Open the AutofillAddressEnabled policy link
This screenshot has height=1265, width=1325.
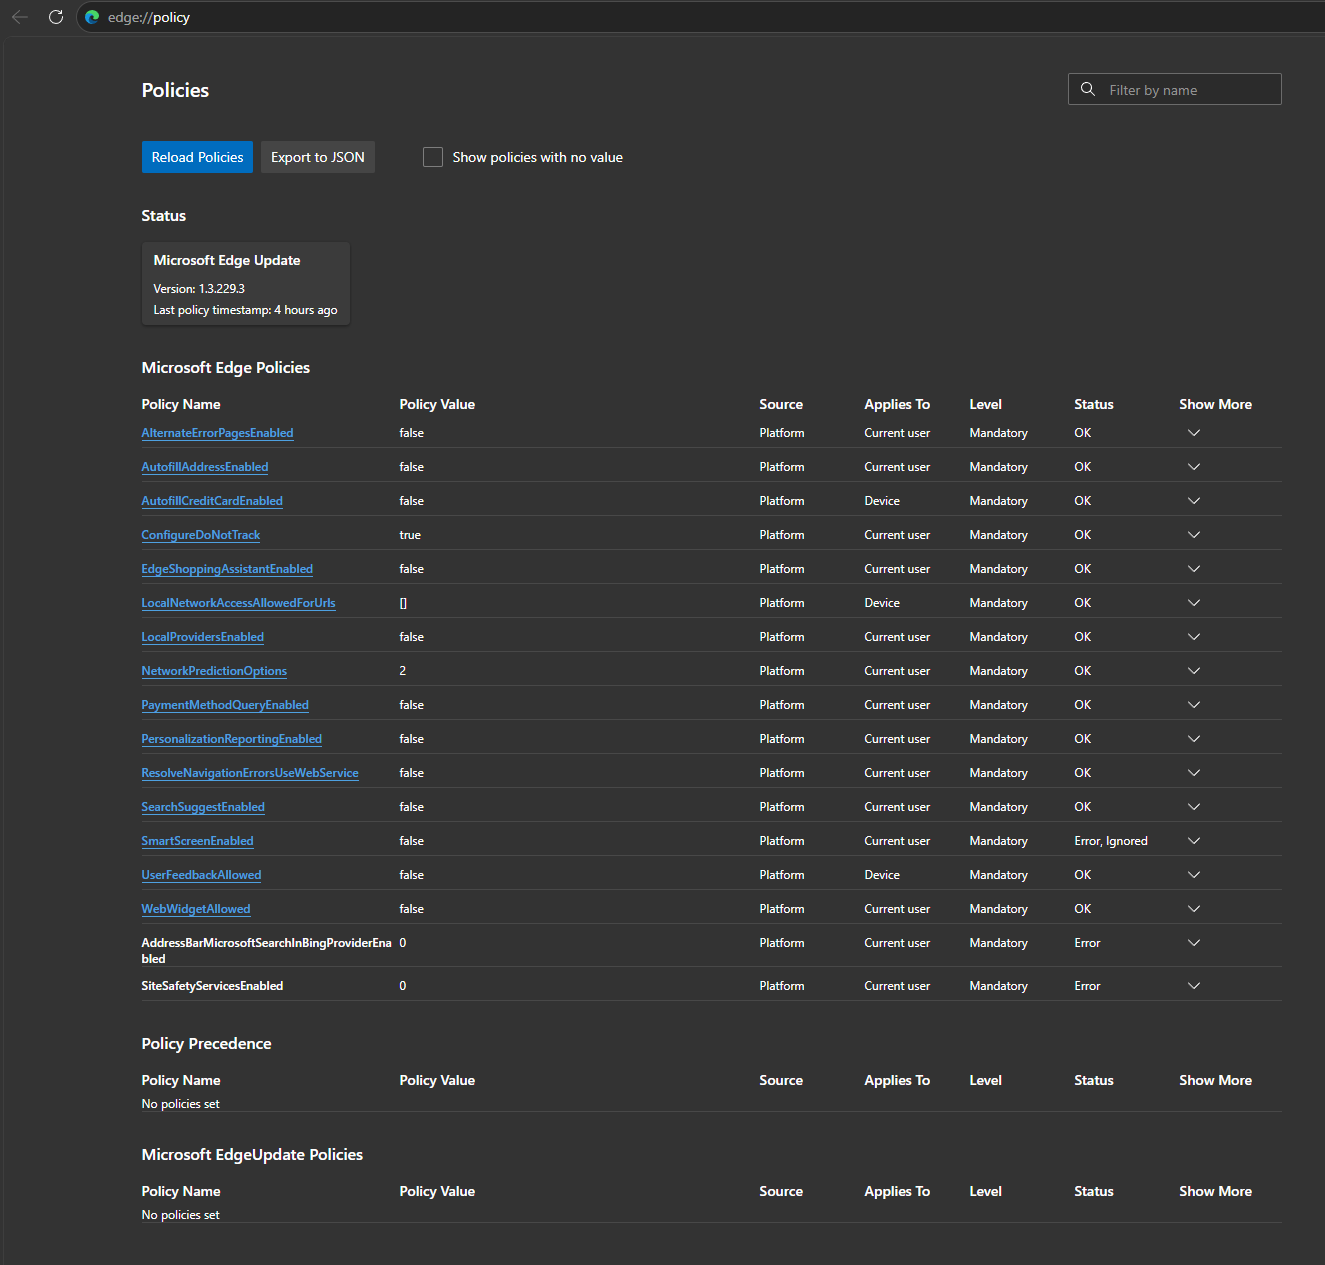tap(205, 467)
